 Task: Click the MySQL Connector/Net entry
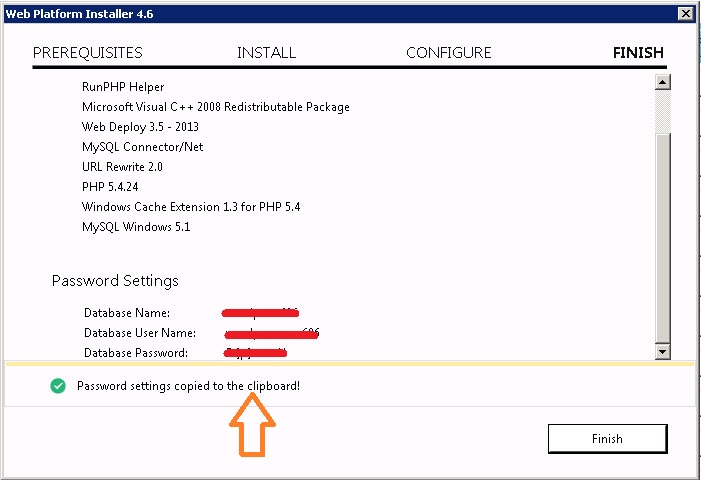142,147
